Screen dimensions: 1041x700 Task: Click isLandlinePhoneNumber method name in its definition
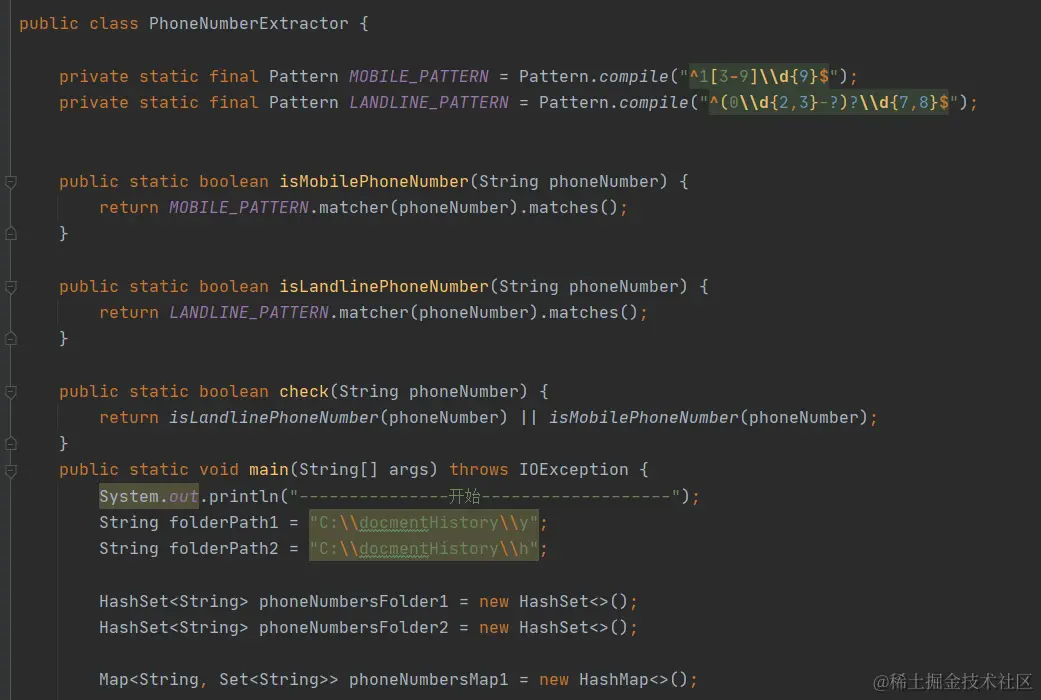click(384, 286)
